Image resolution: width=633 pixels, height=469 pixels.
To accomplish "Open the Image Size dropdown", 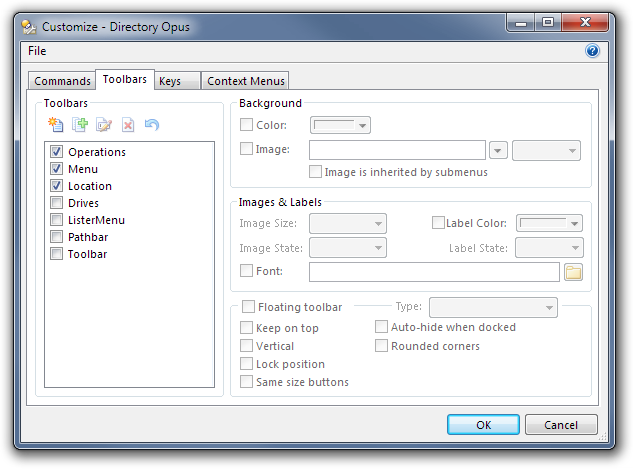I will [348, 224].
